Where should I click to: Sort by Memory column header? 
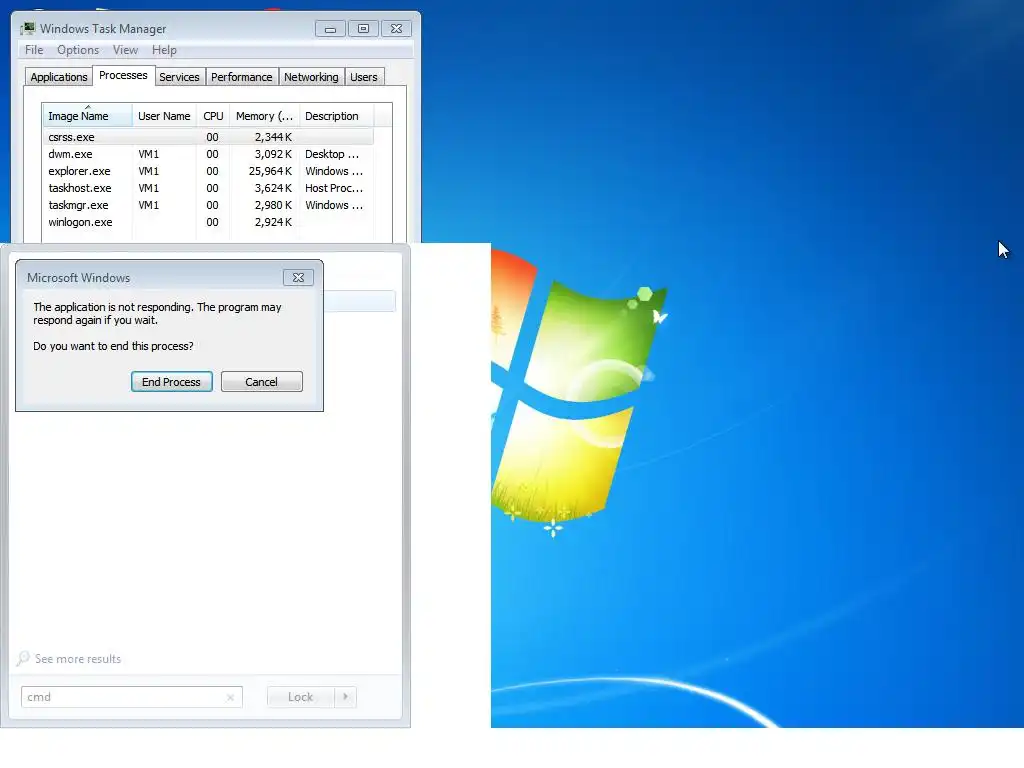tap(264, 116)
